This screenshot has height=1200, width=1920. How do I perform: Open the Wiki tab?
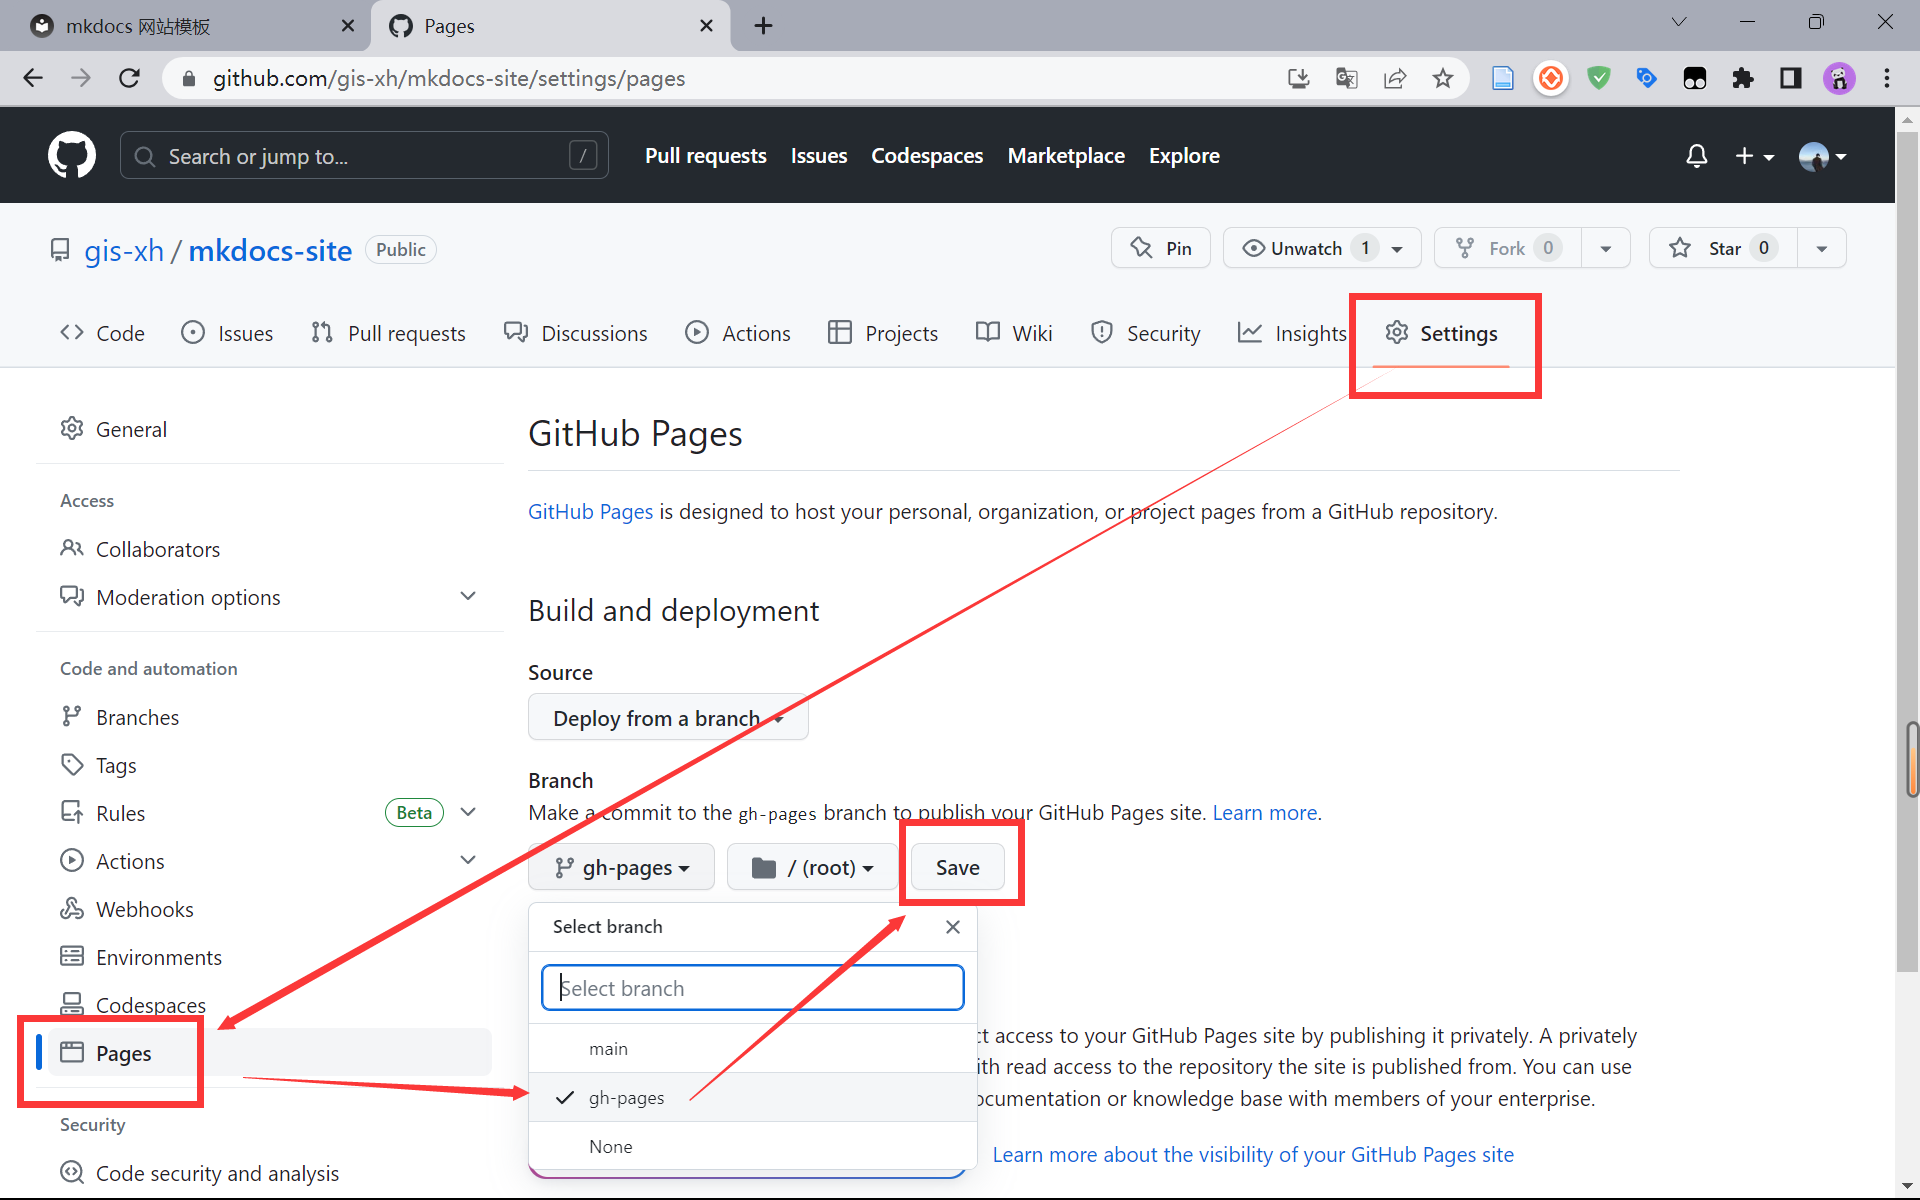coord(1014,333)
